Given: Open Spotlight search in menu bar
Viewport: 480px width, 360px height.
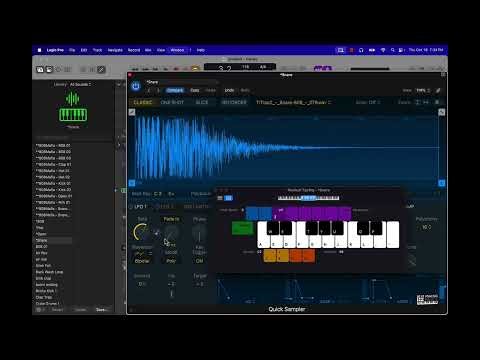Looking at the screenshot, I should [x=392, y=50].
